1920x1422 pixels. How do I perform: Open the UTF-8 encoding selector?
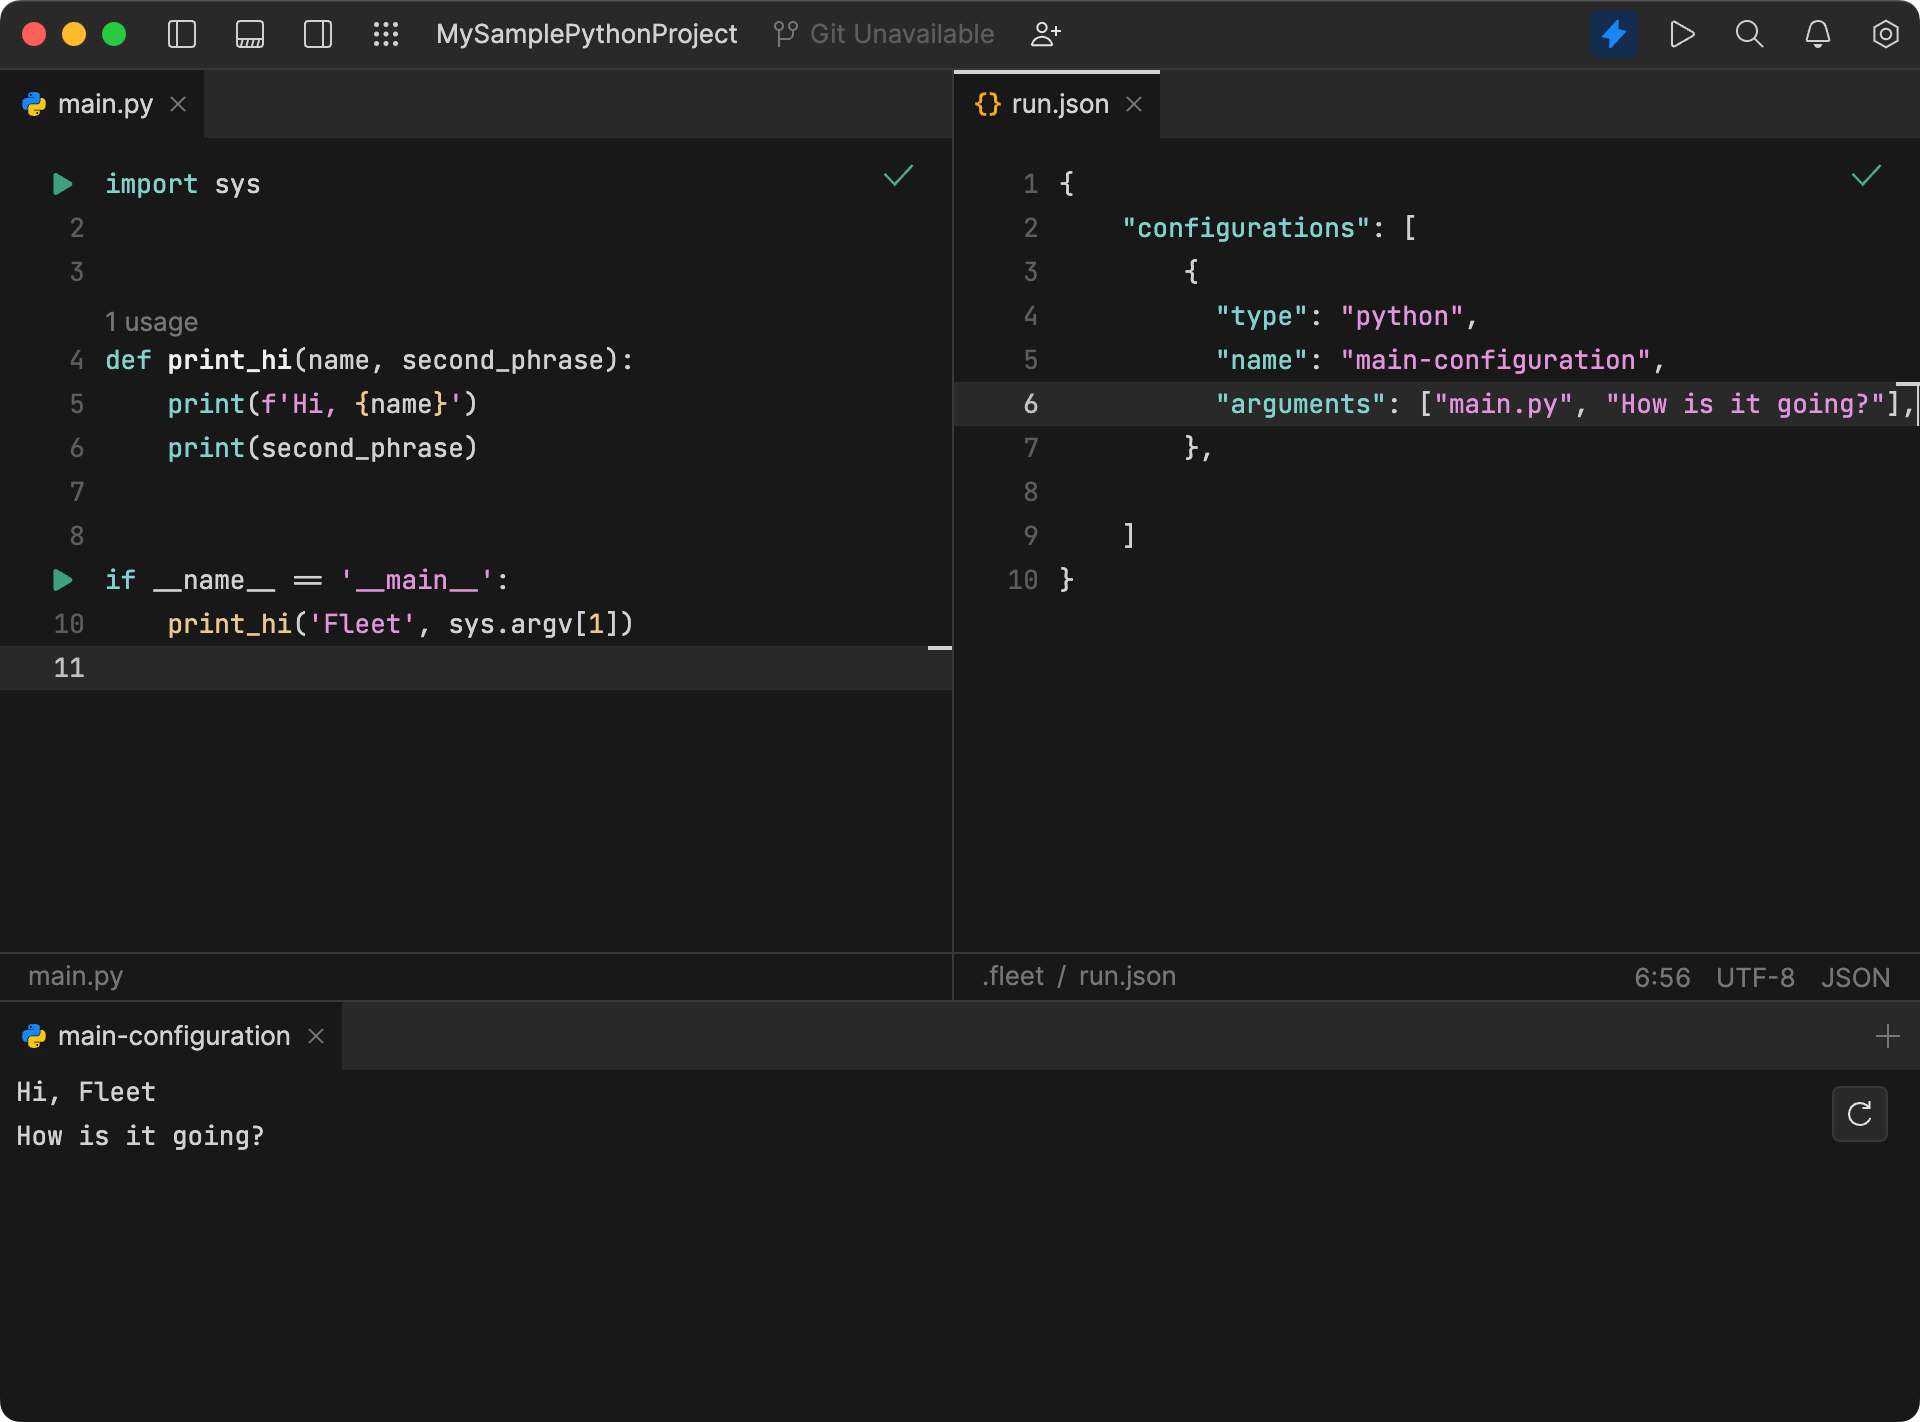(1754, 976)
